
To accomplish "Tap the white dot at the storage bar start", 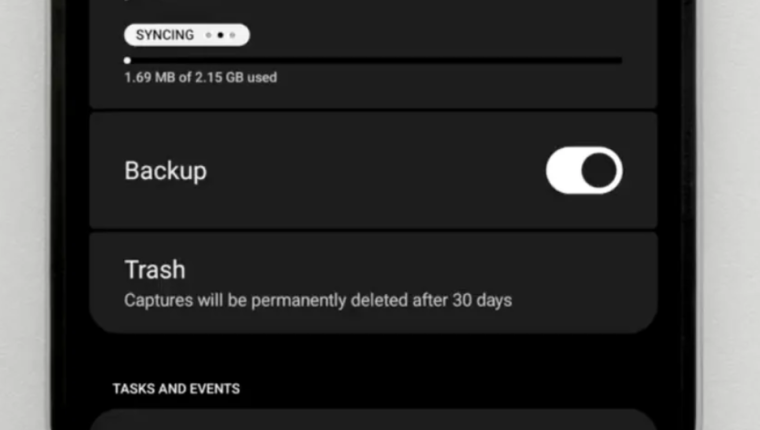I will point(127,60).
